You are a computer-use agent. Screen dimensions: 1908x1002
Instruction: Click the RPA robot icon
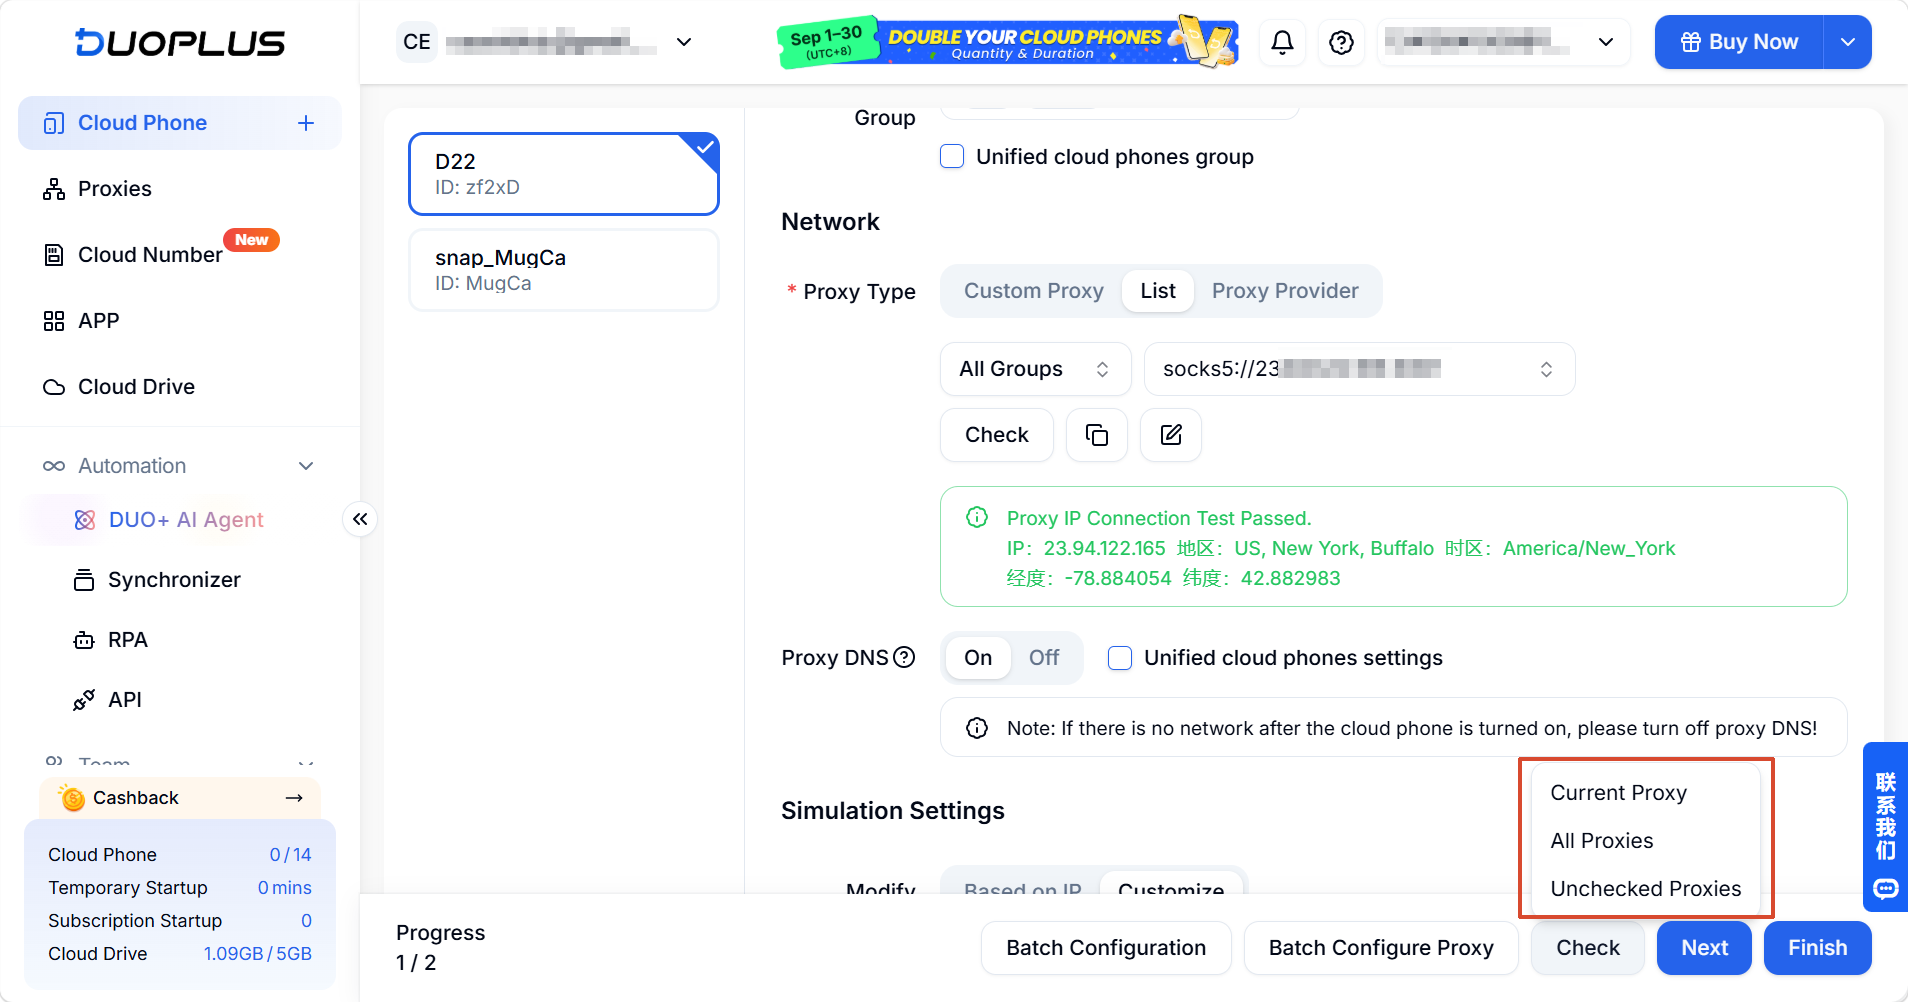click(84, 640)
